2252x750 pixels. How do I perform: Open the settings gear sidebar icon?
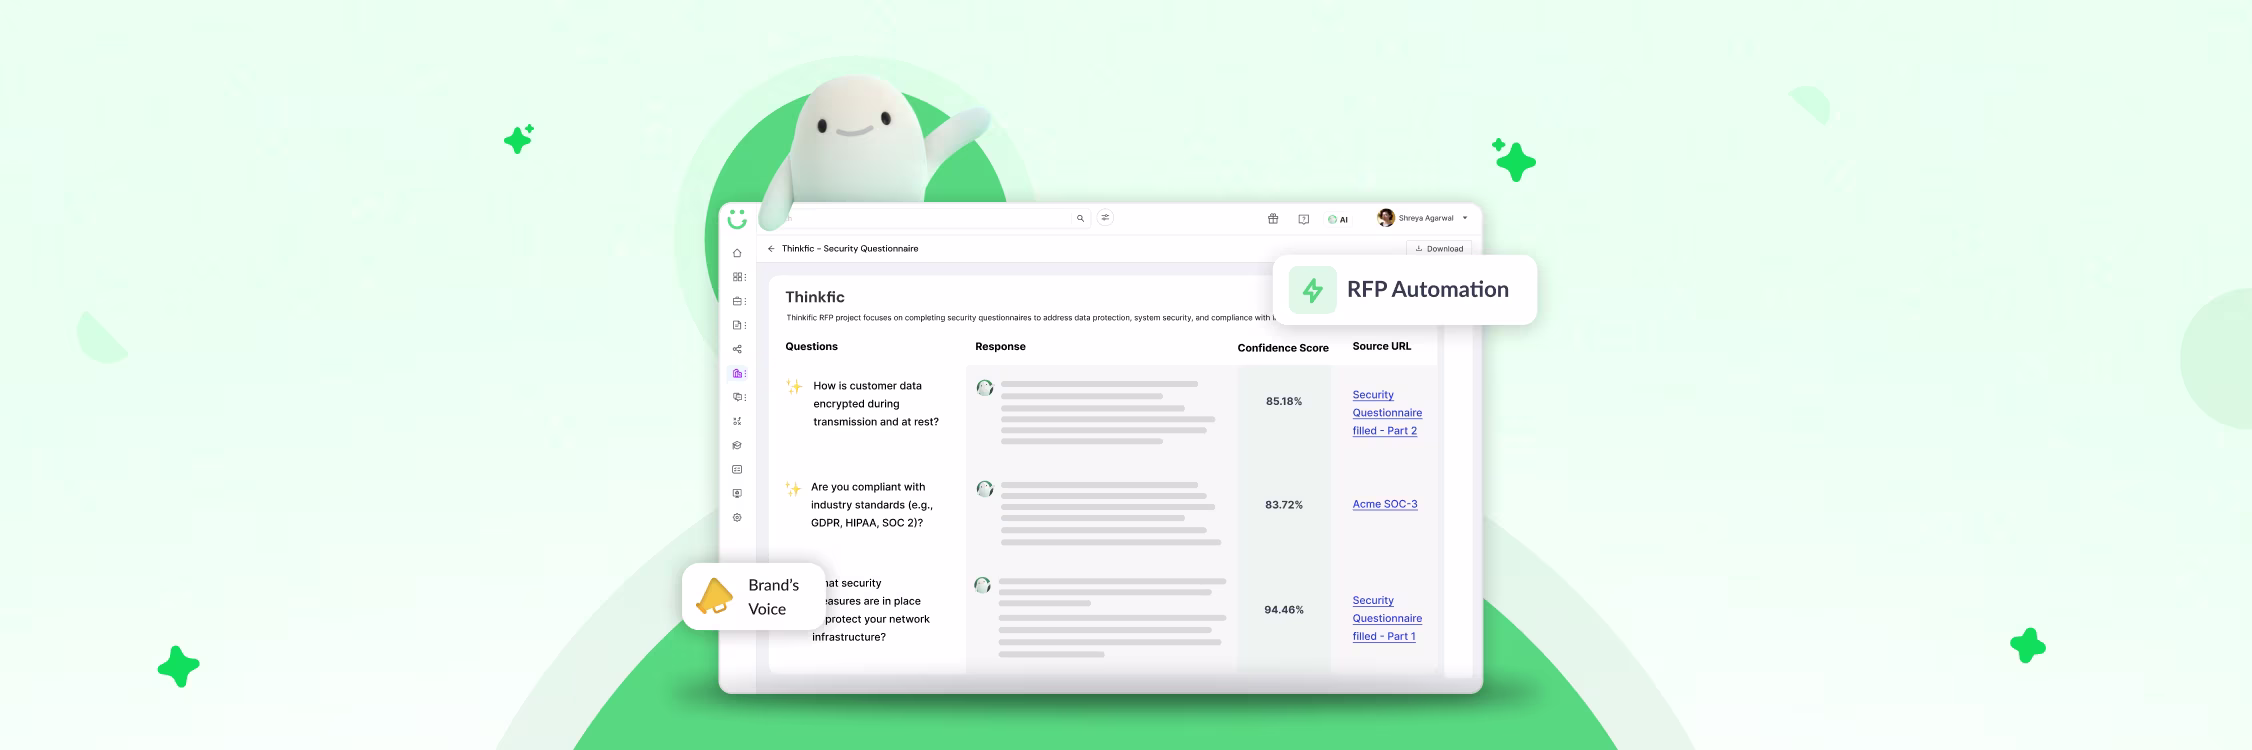tap(737, 517)
